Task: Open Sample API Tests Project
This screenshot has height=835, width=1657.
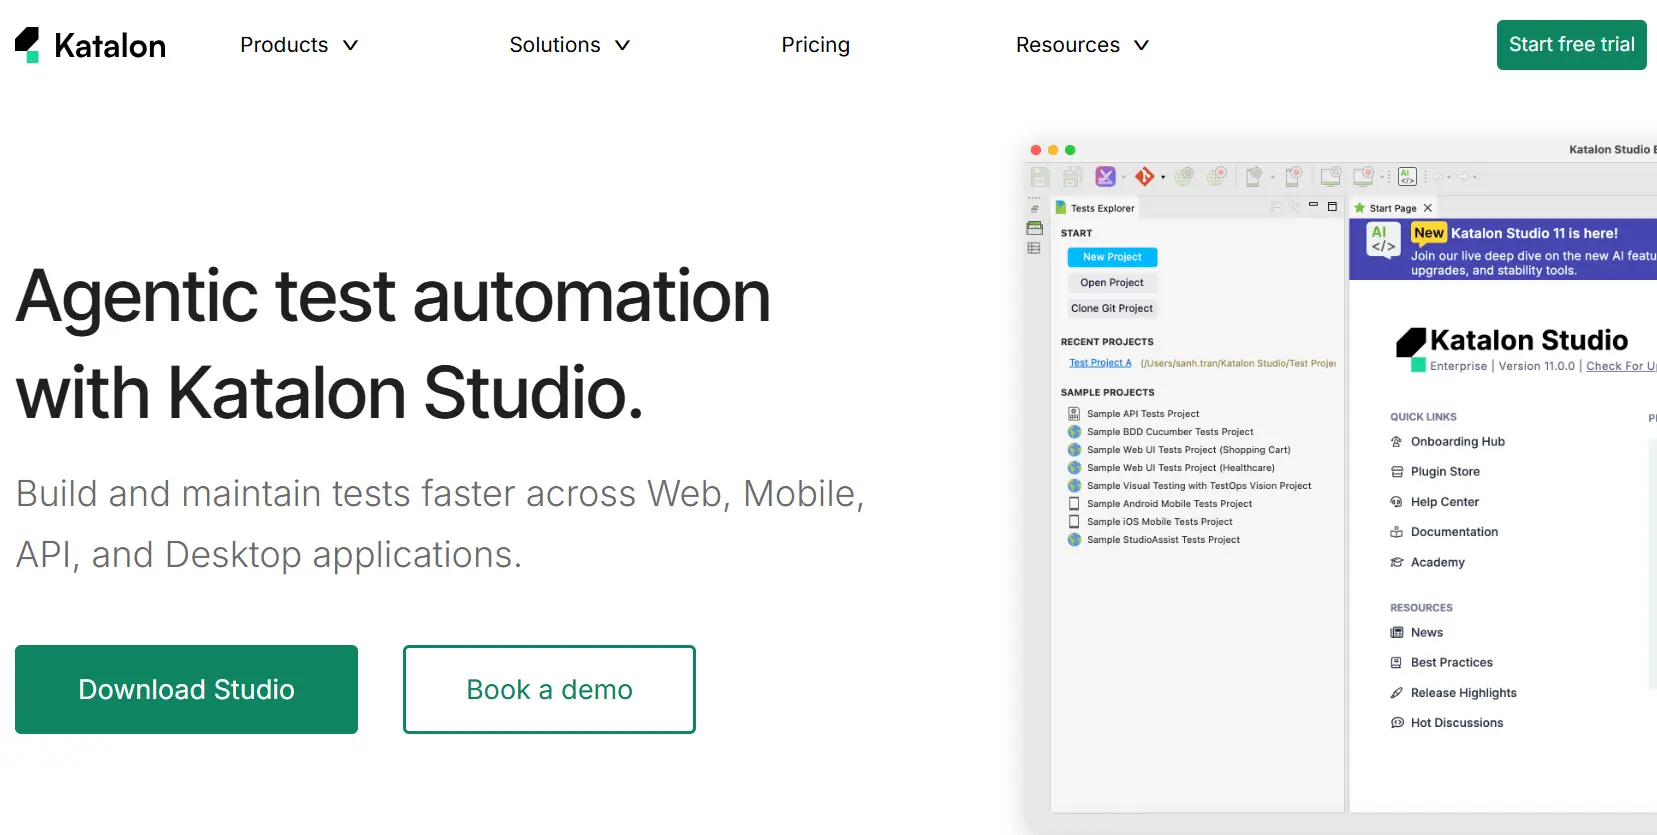Action: pos(1142,414)
